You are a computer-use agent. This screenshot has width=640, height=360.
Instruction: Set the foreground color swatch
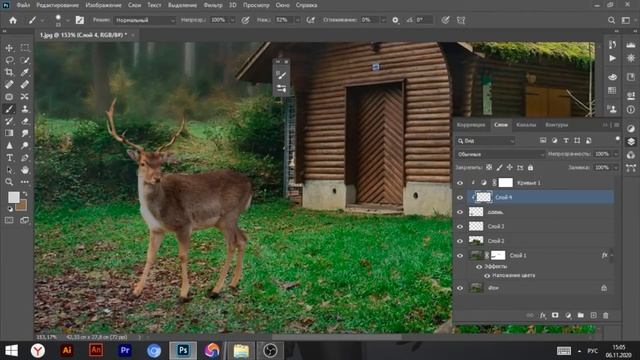[x=13, y=198]
